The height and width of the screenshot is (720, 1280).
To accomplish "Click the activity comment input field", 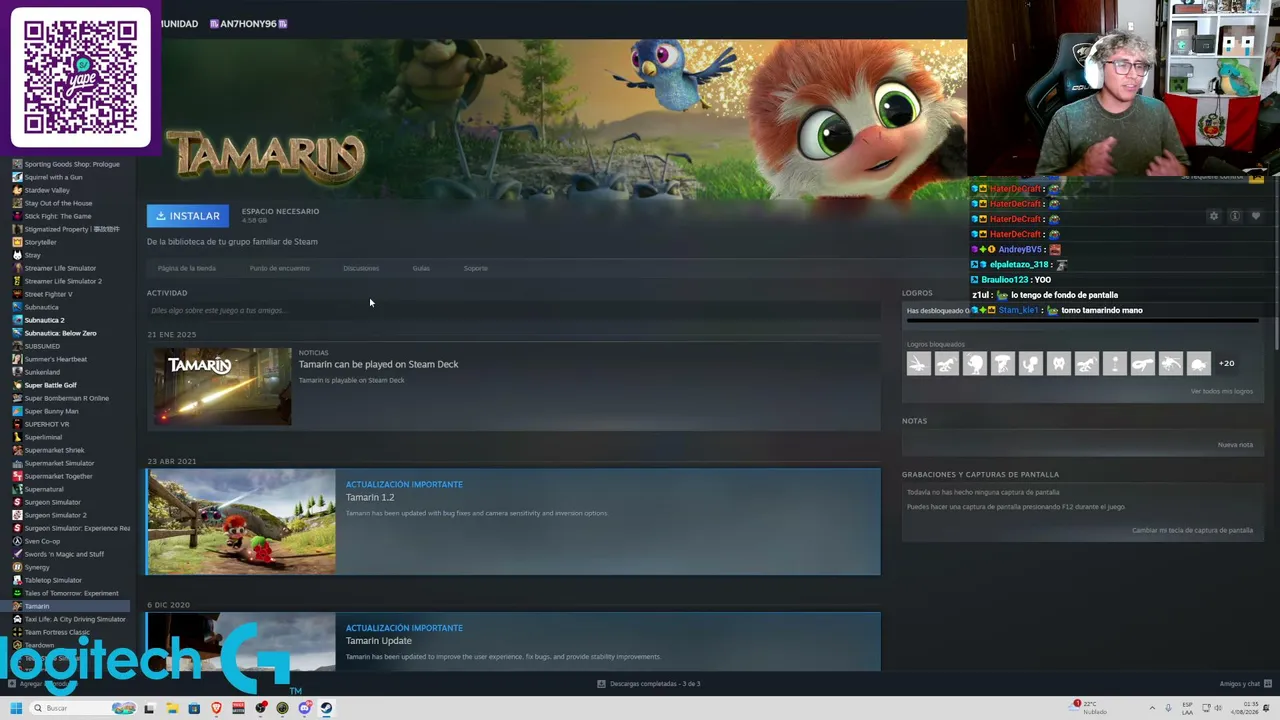I will click(x=513, y=311).
